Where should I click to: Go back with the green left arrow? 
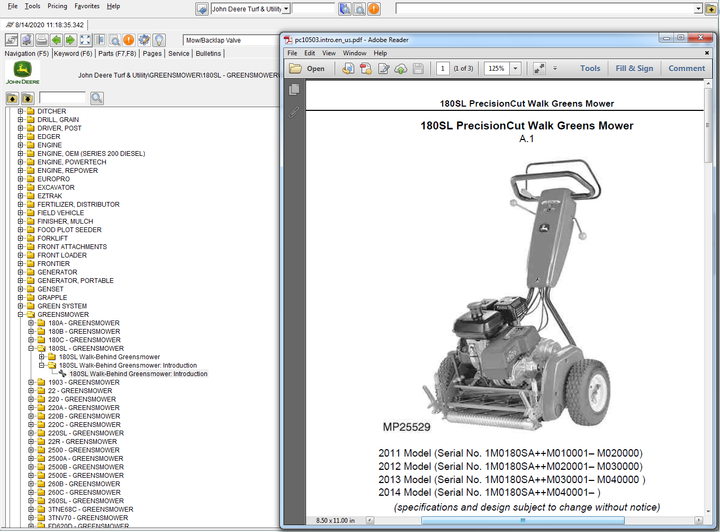click(56, 40)
